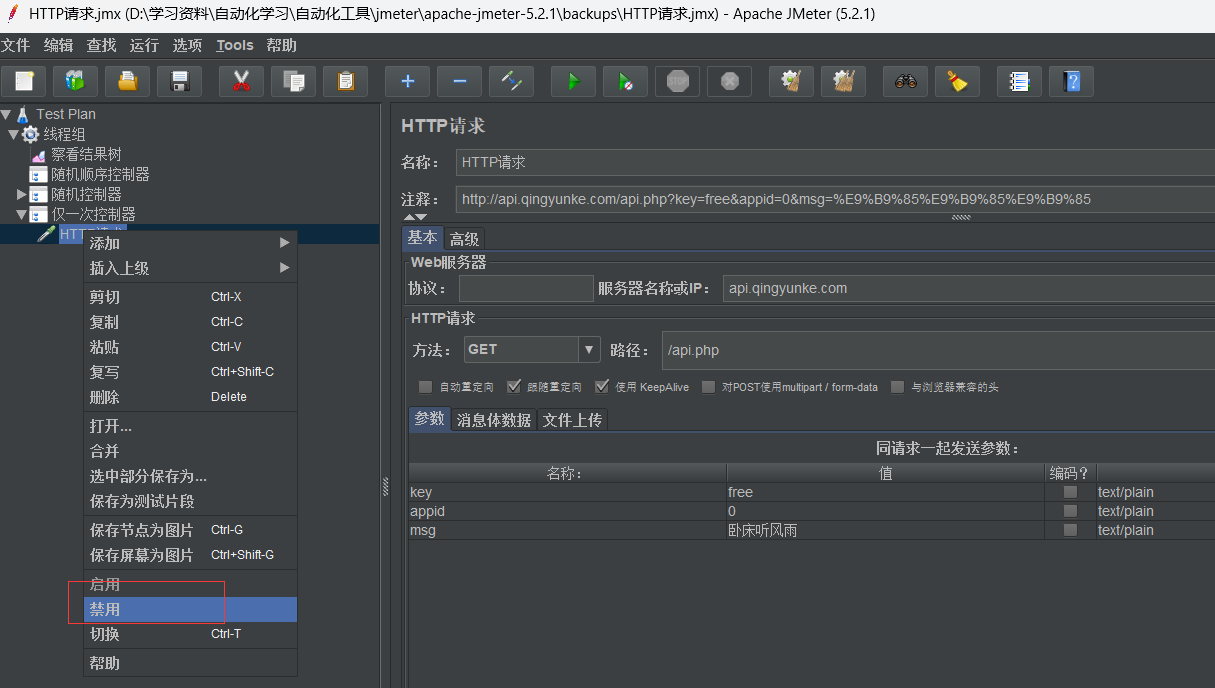Screen dimensions: 1215x688
Task: Collapse the Test Plan tree node
Action: coord(6,114)
